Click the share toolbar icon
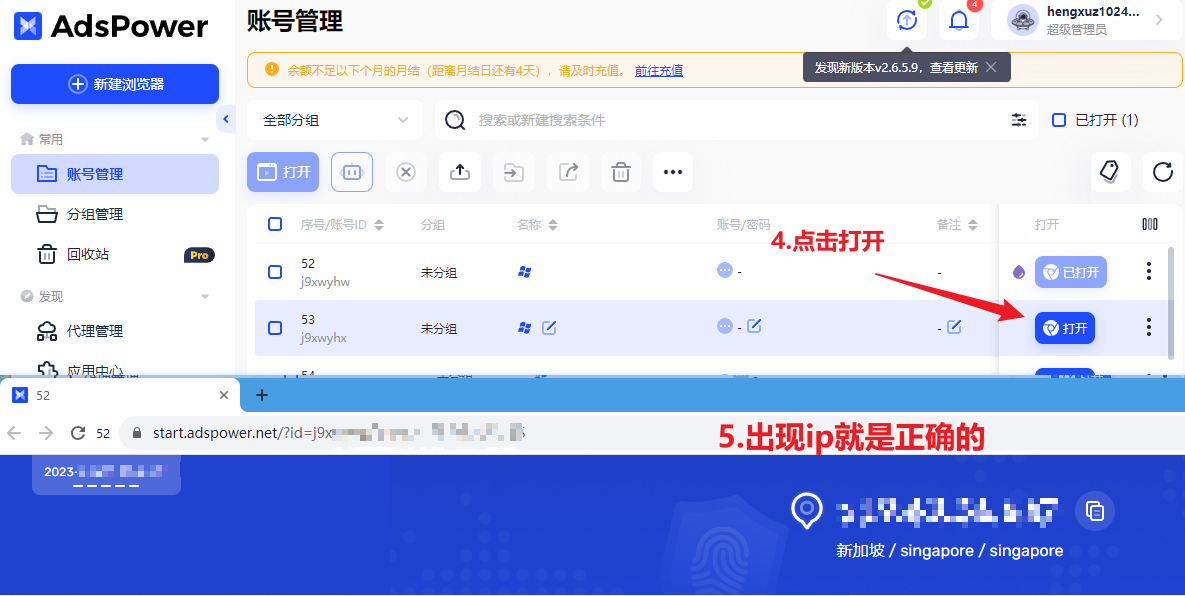The height and width of the screenshot is (596, 1185). (x=568, y=172)
